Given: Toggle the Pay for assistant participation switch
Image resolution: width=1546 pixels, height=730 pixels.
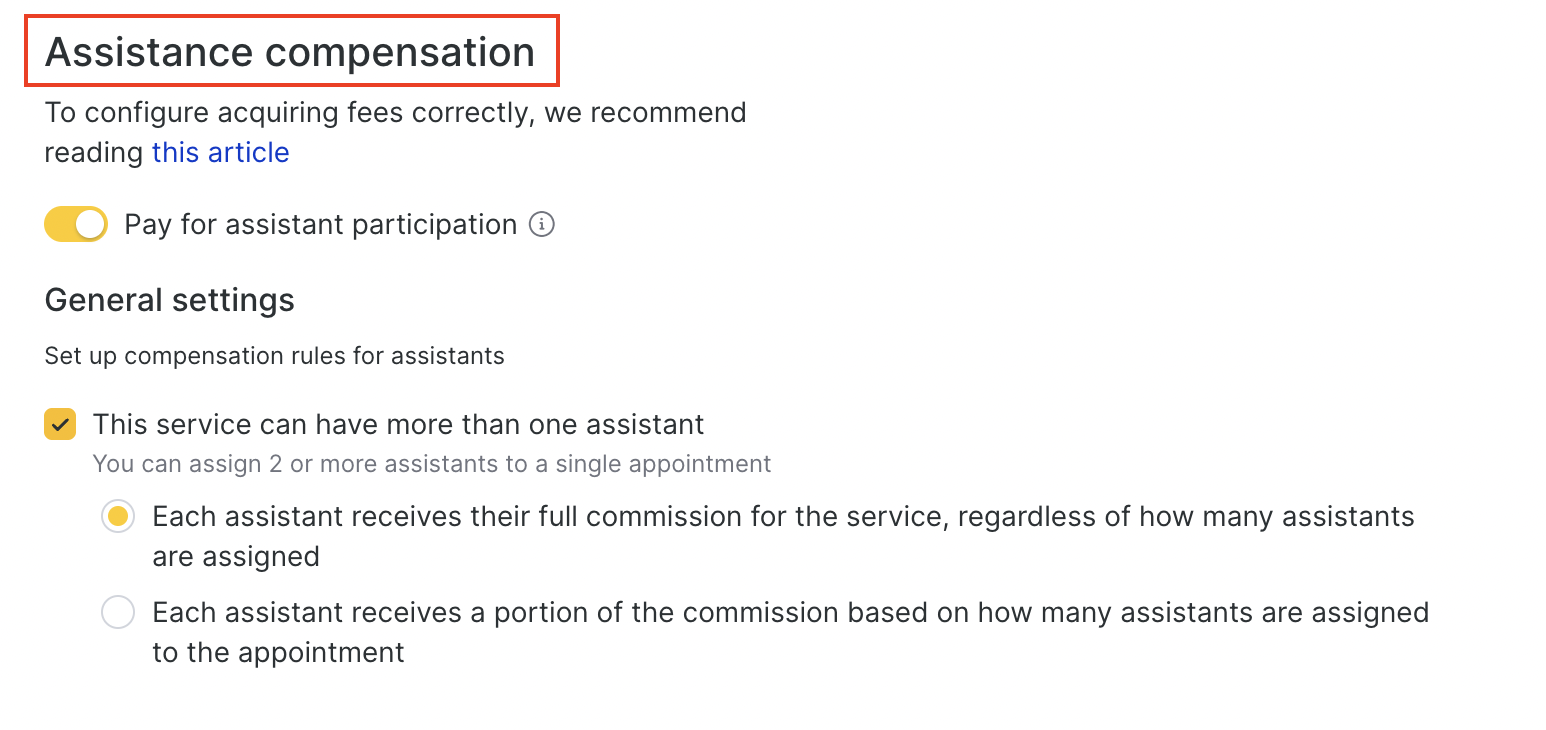Looking at the screenshot, I should pyautogui.click(x=75, y=224).
